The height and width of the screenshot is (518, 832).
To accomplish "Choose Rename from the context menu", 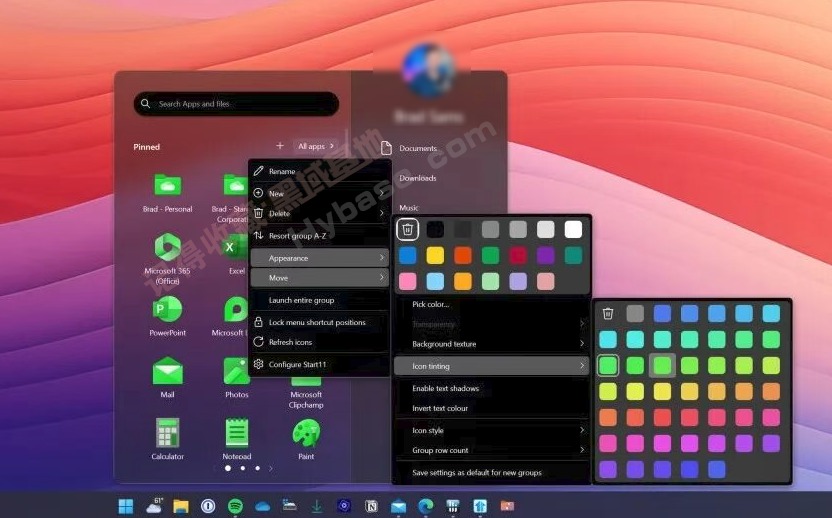I will tap(319, 171).
